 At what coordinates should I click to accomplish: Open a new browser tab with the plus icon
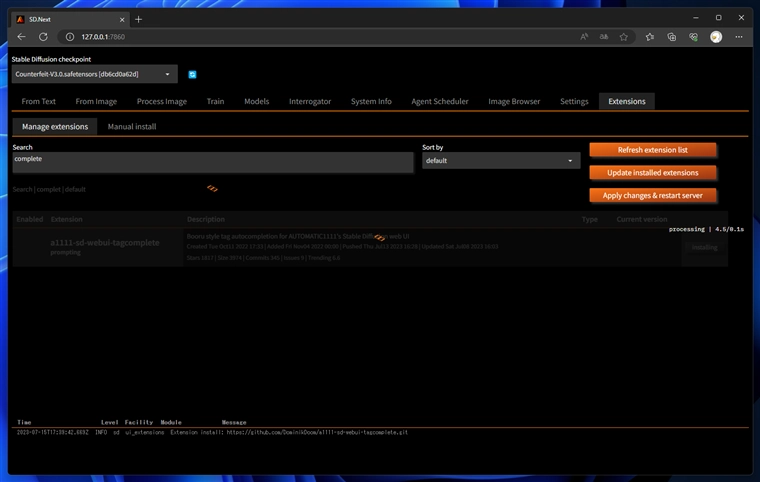[139, 19]
